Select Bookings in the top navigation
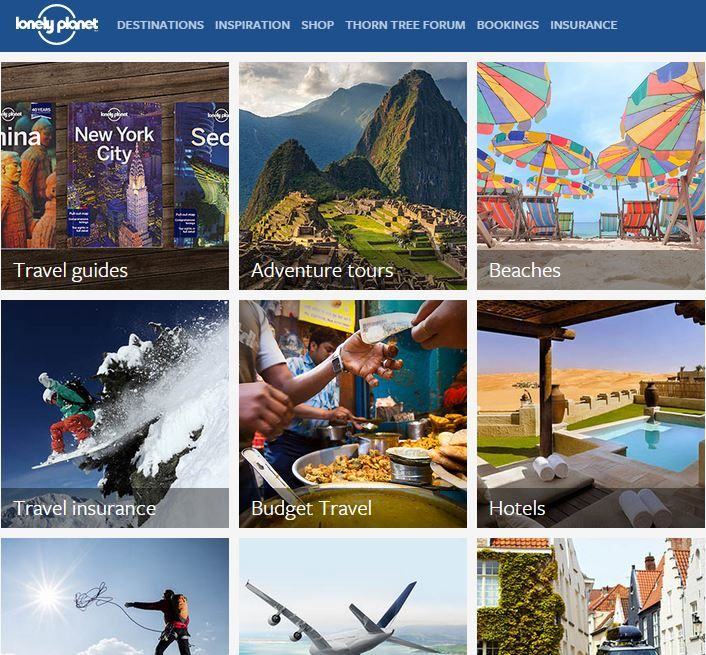This screenshot has height=655, width=706. (x=508, y=25)
